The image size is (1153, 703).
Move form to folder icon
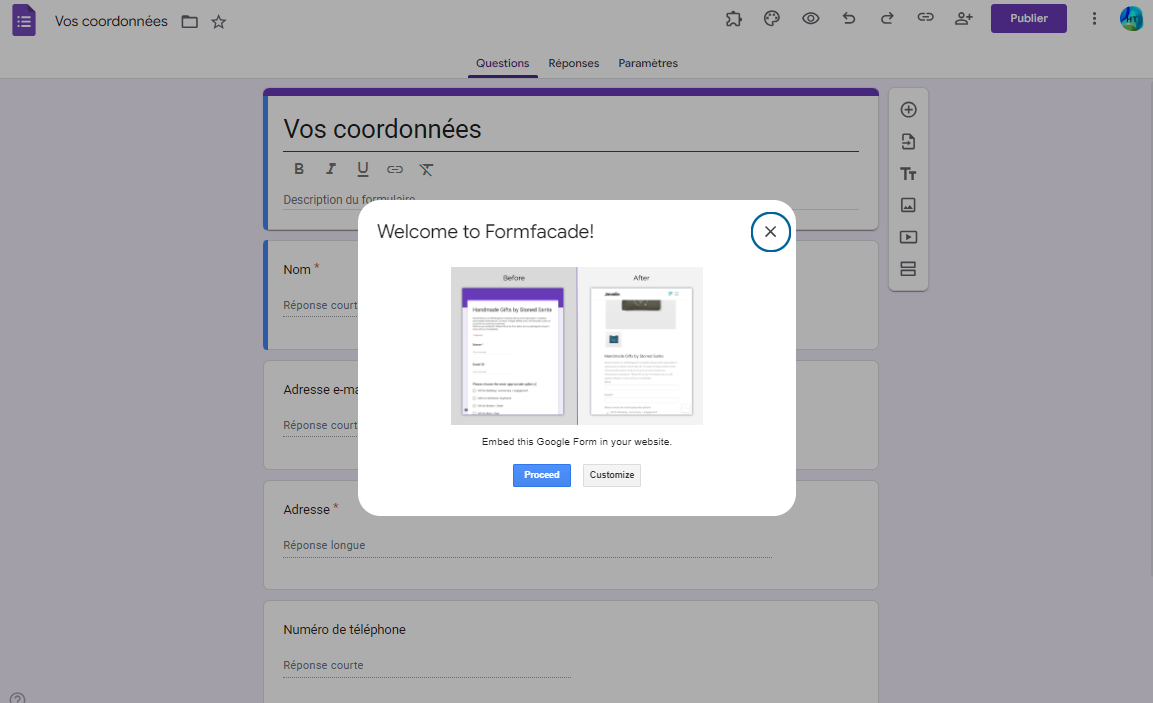tap(190, 22)
